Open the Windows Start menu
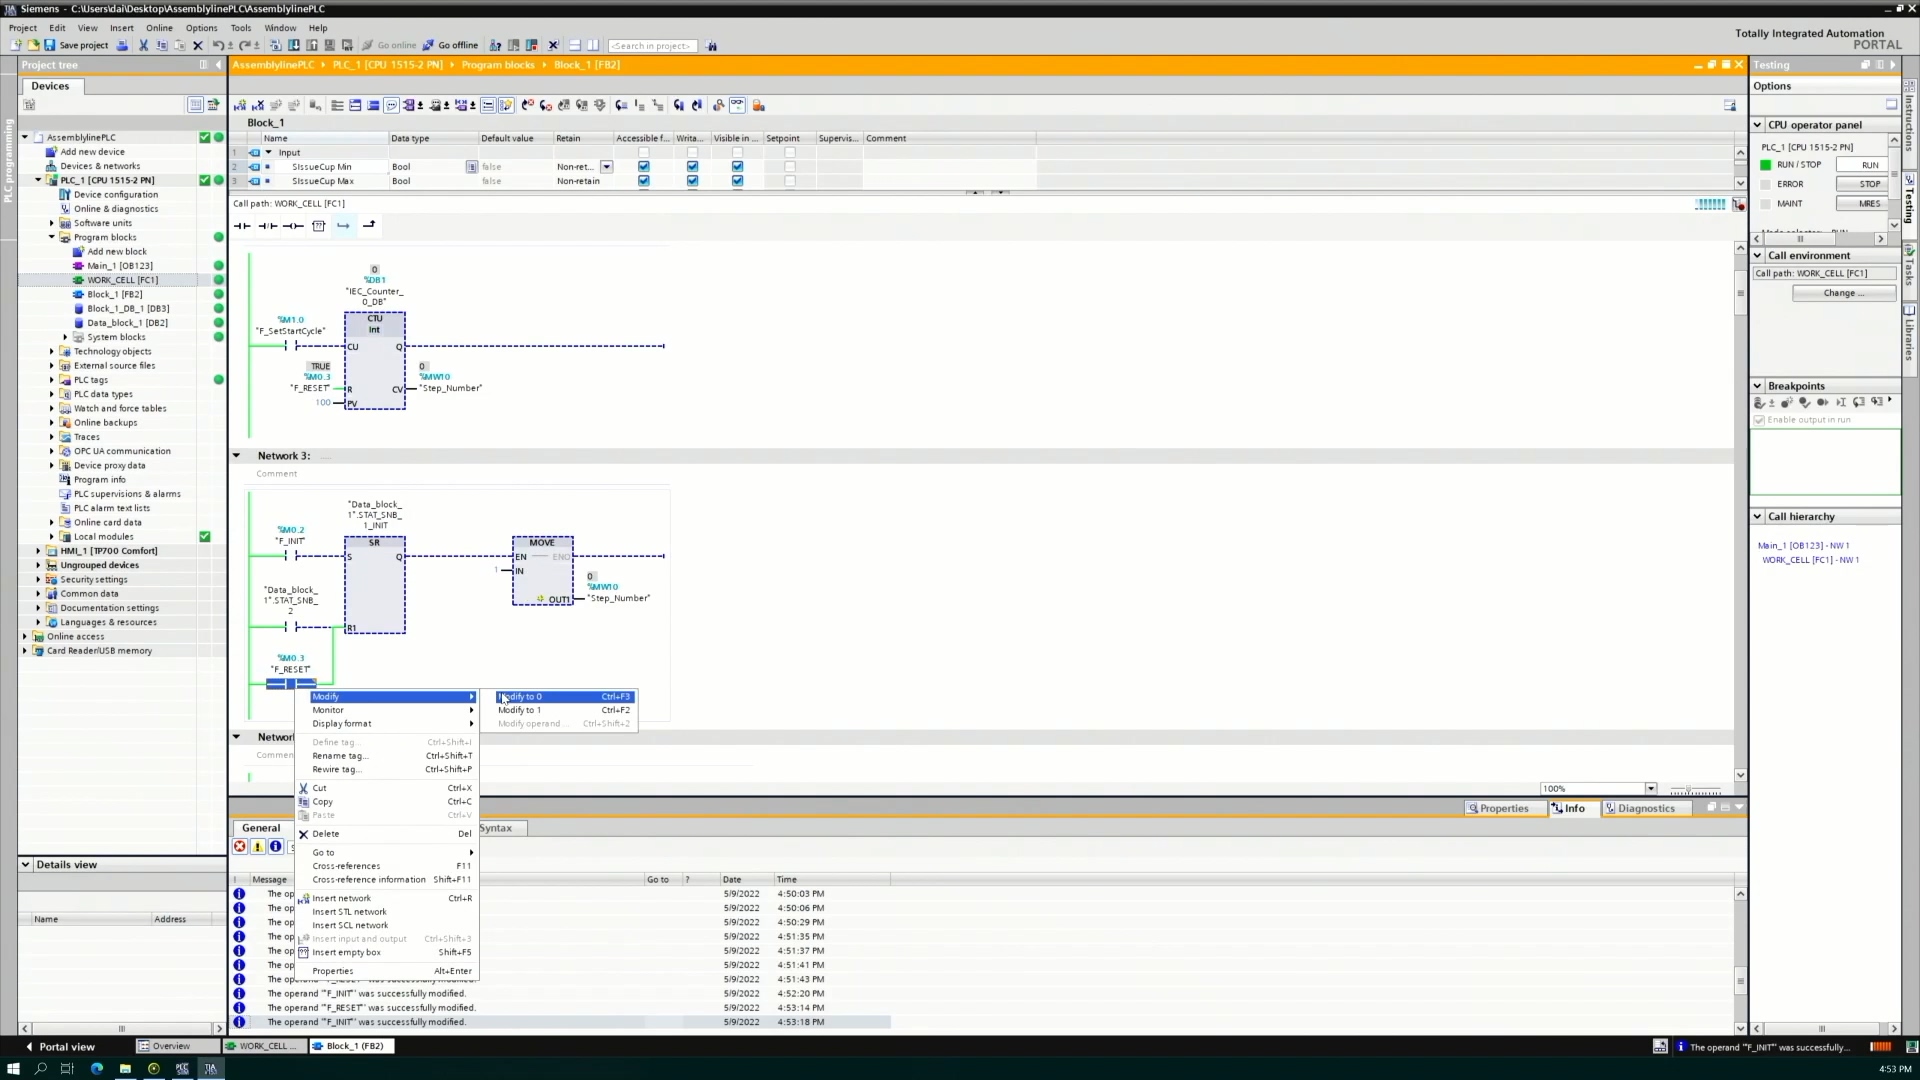 click(x=13, y=1068)
